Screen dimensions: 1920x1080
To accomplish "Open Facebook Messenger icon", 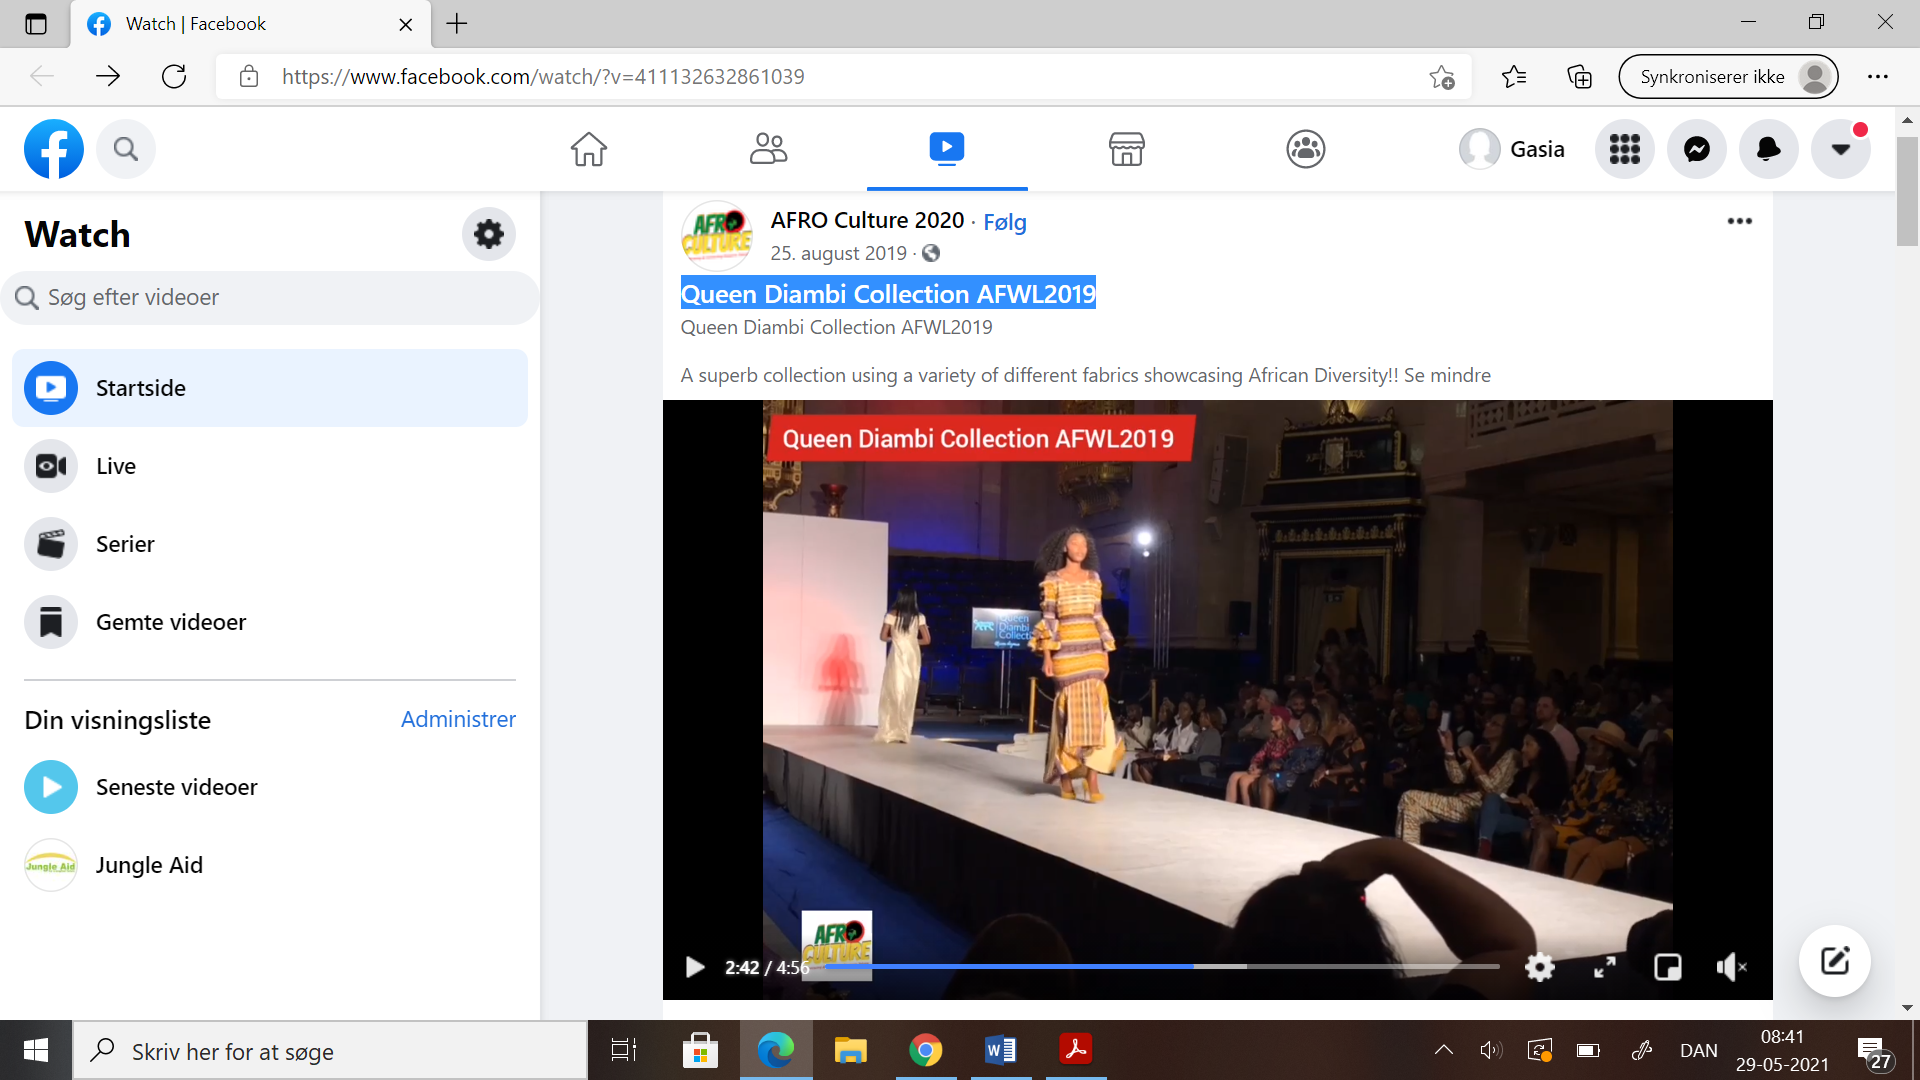I will coord(1696,150).
